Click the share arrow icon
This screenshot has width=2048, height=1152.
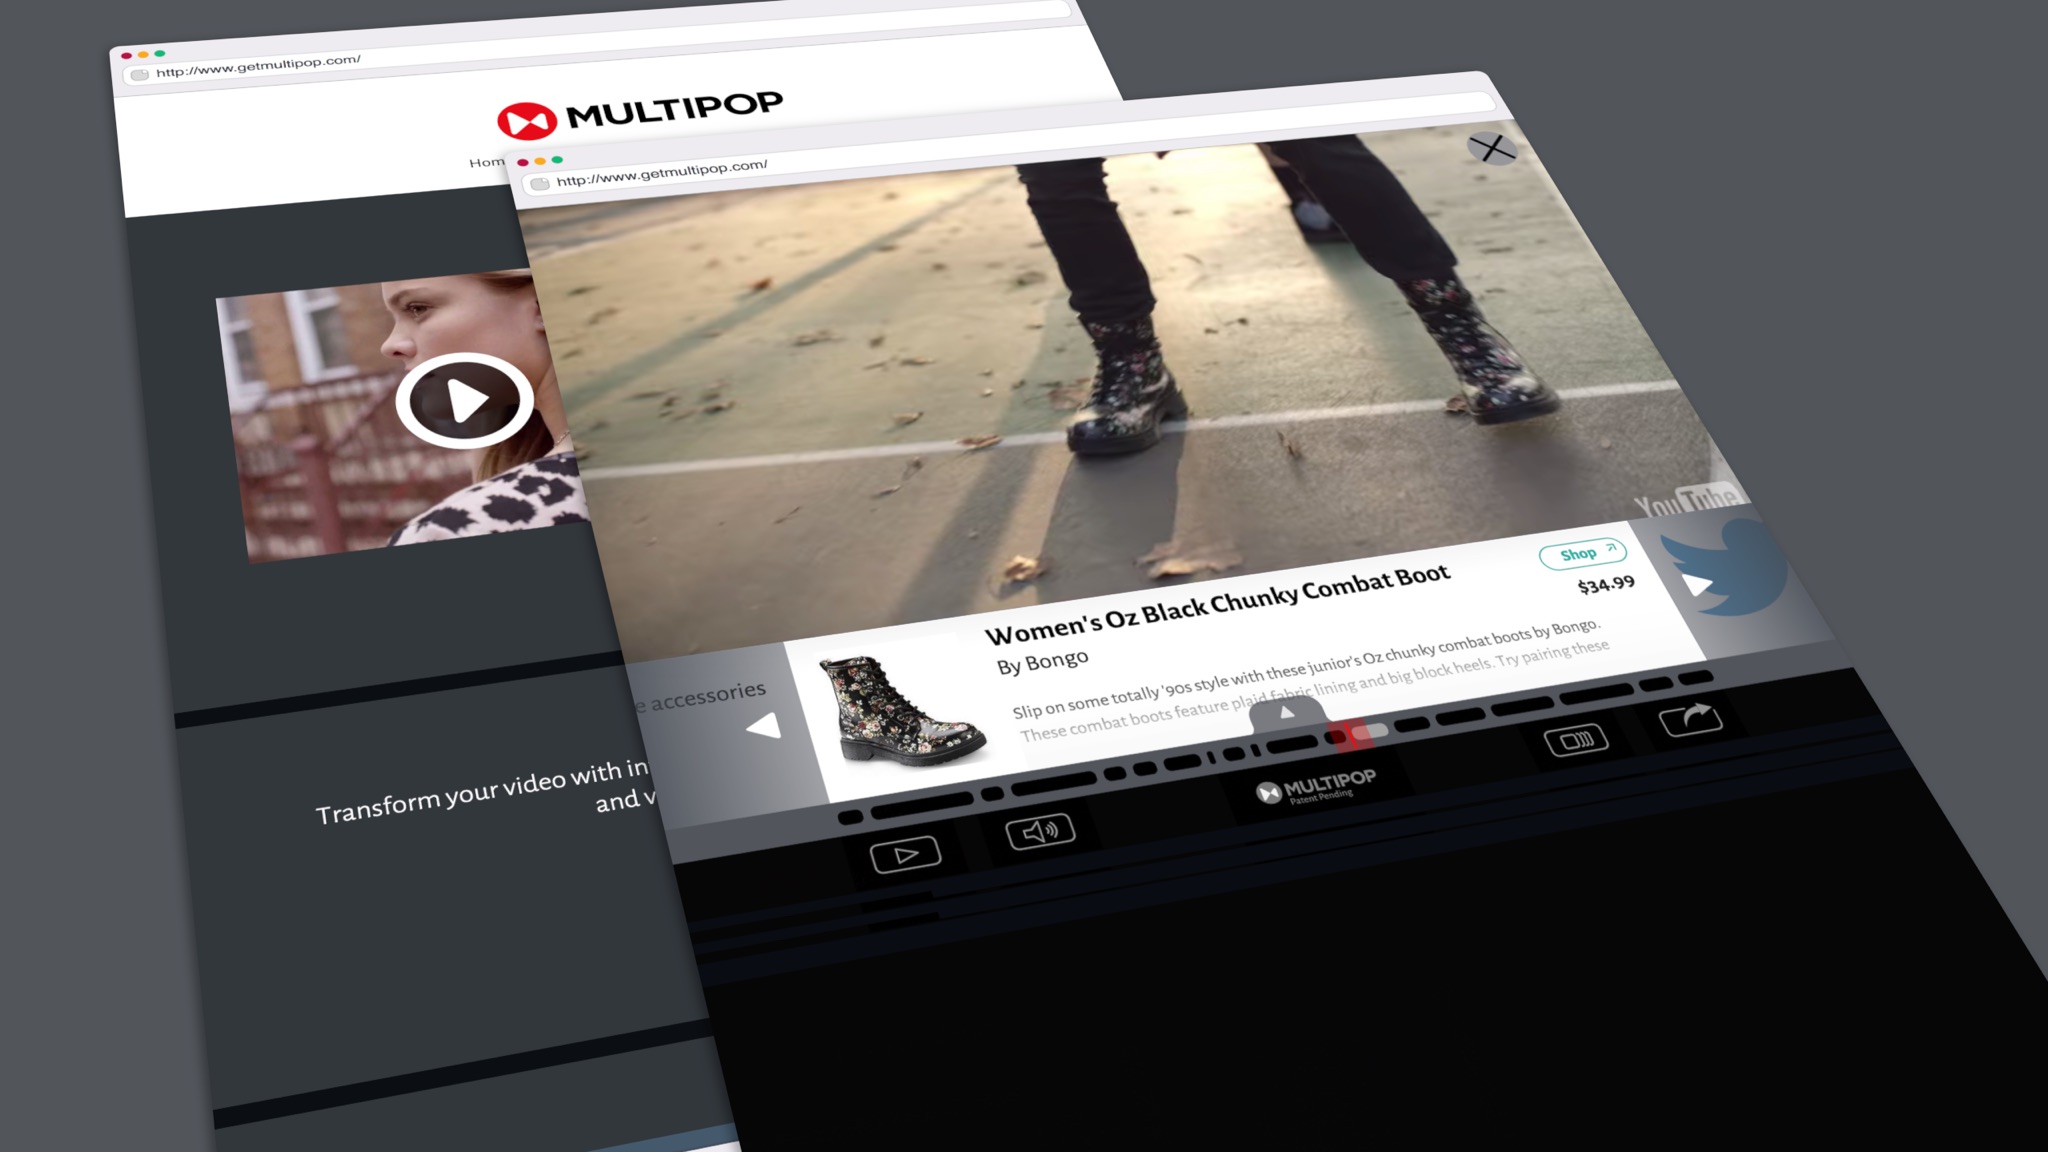(1691, 718)
